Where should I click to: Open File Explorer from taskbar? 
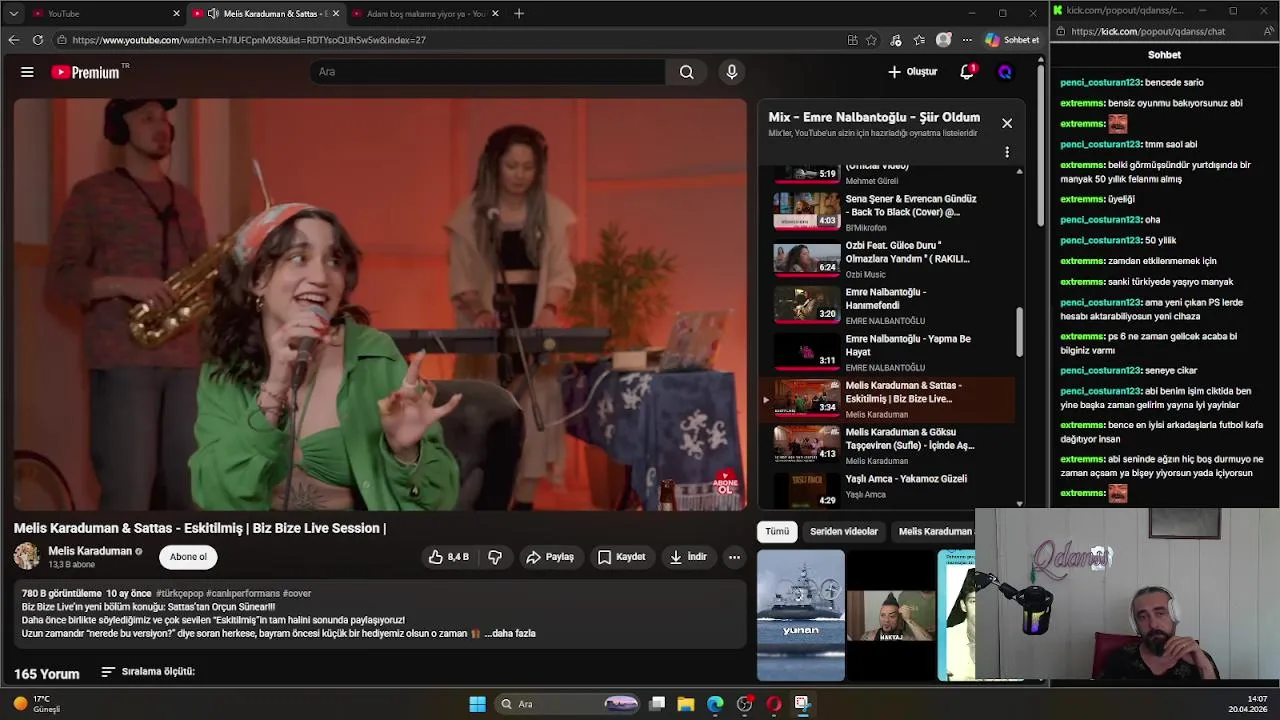pos(686,704)
